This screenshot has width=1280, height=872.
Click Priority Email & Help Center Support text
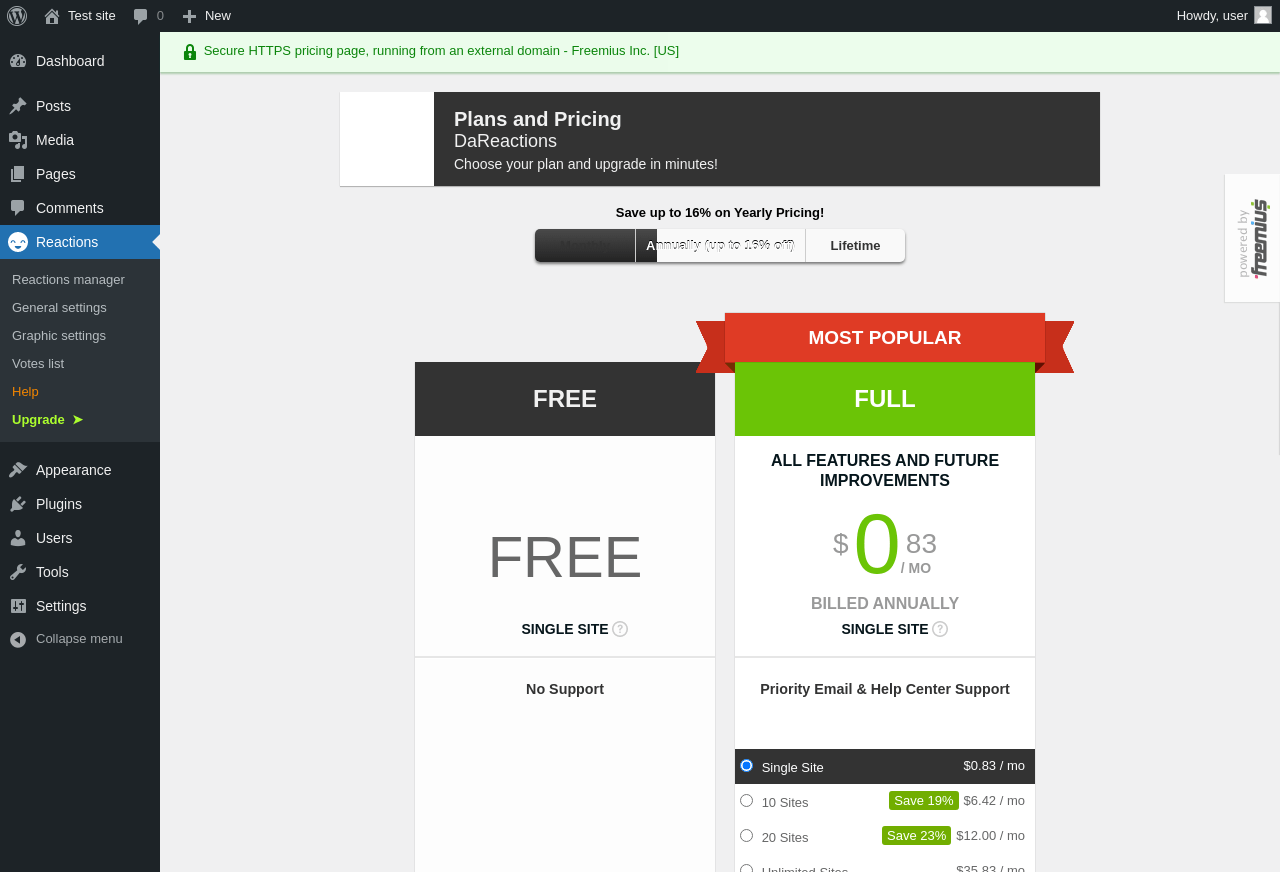(x=885, y=689)
